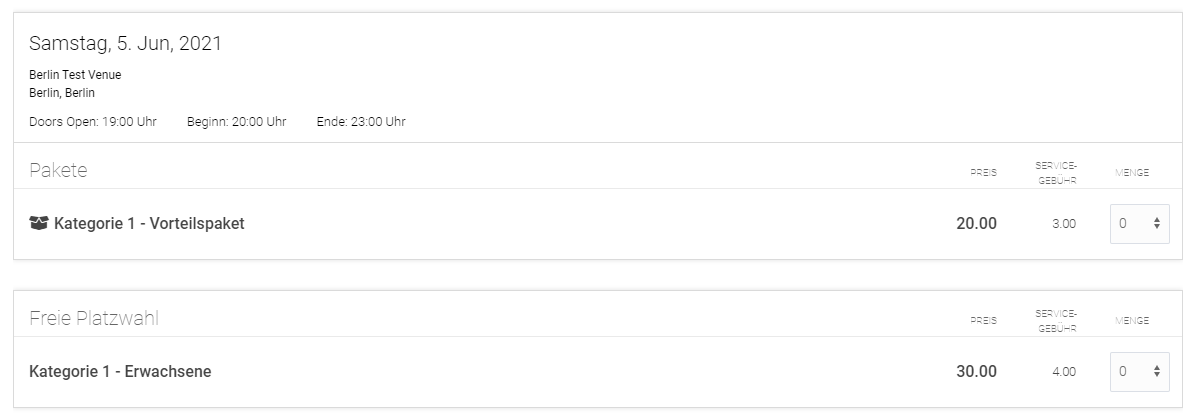Screen dimensions: 1190x414
Task: Expand the Menge selector for Erwachsene
Action: point(1139,372)
